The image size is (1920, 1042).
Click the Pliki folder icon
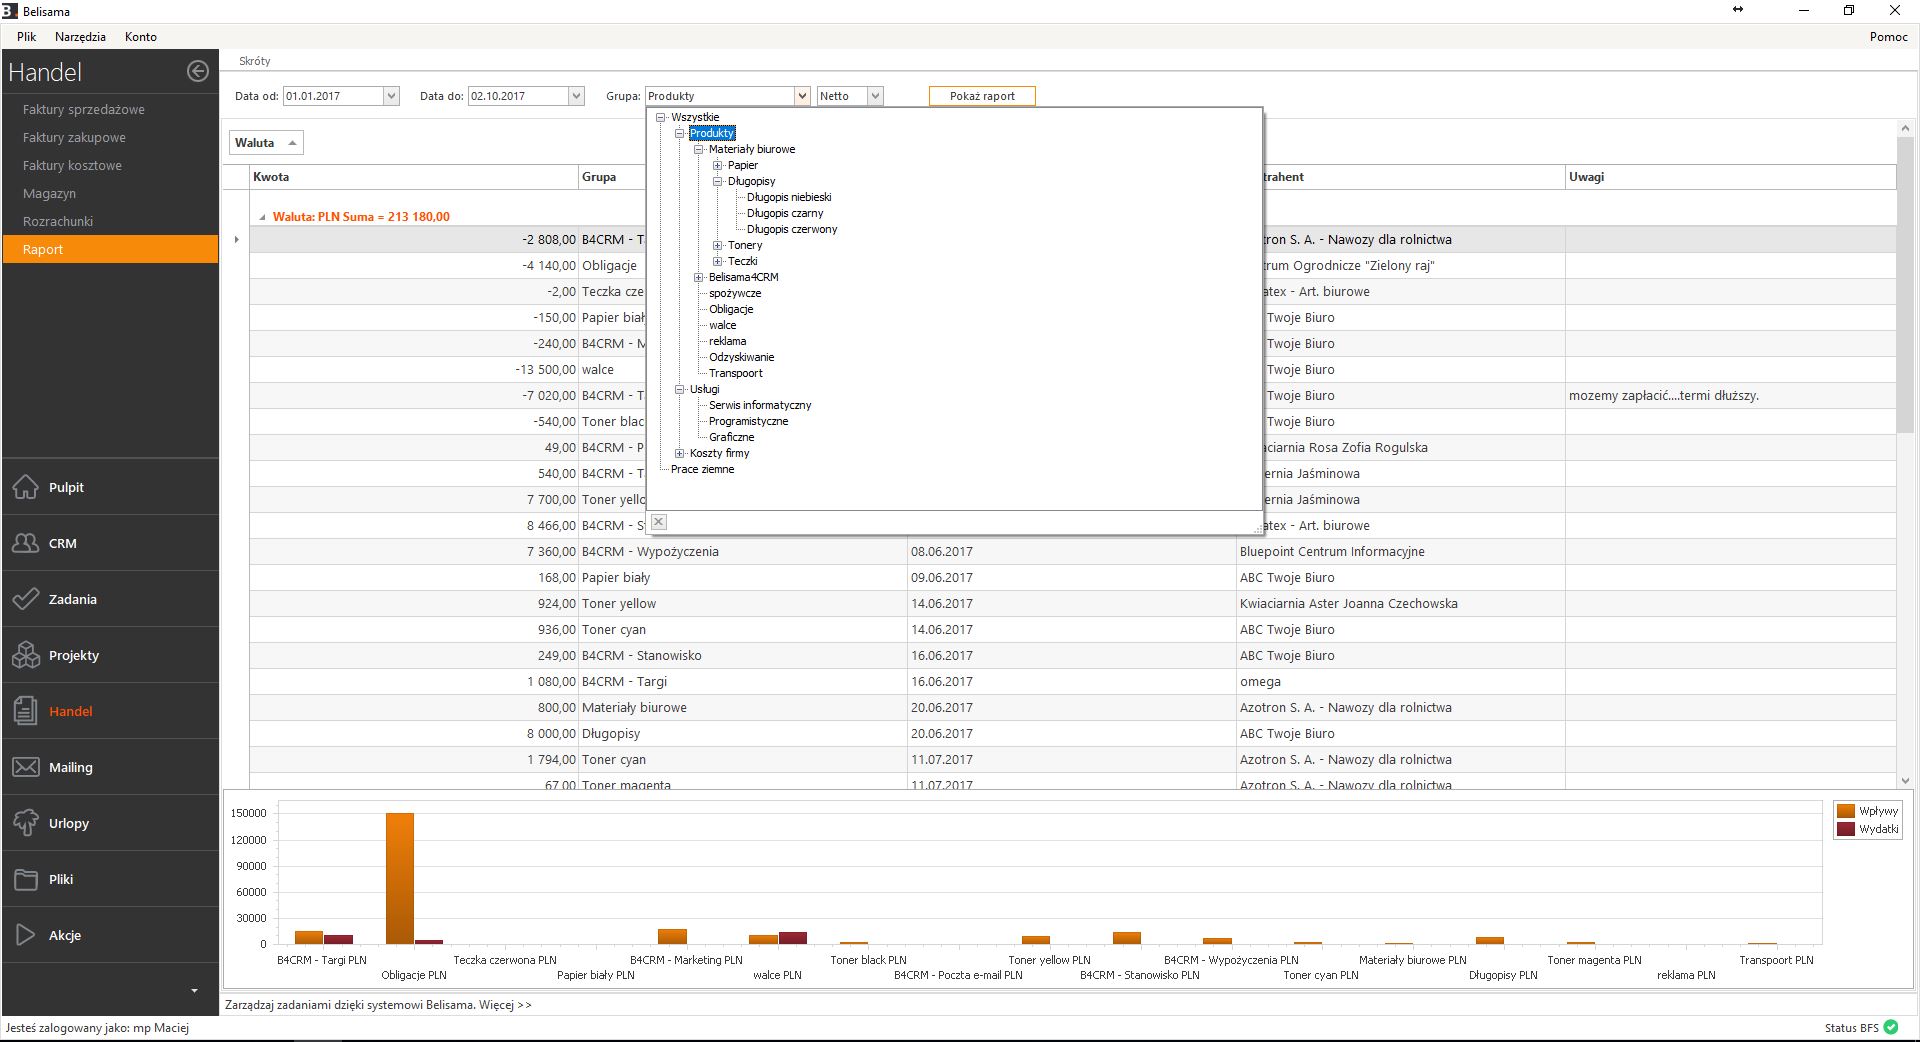pos(25,879)
